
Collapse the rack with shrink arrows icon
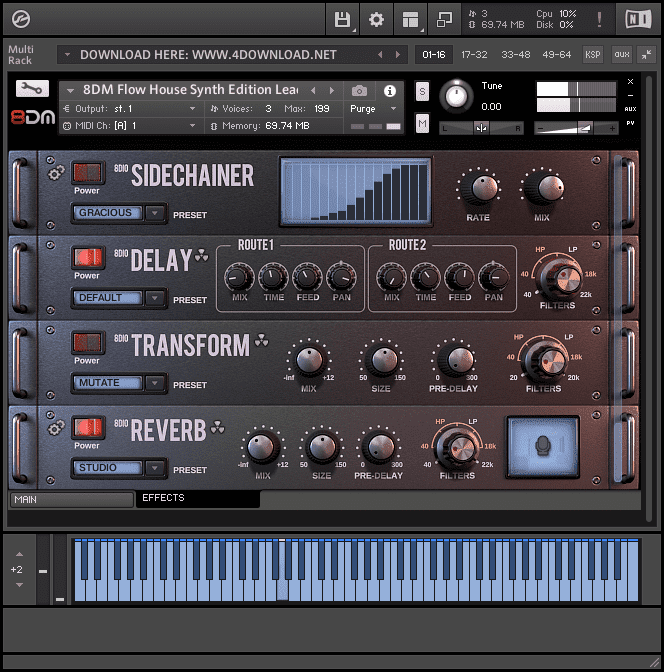click(x=646, y=54)
